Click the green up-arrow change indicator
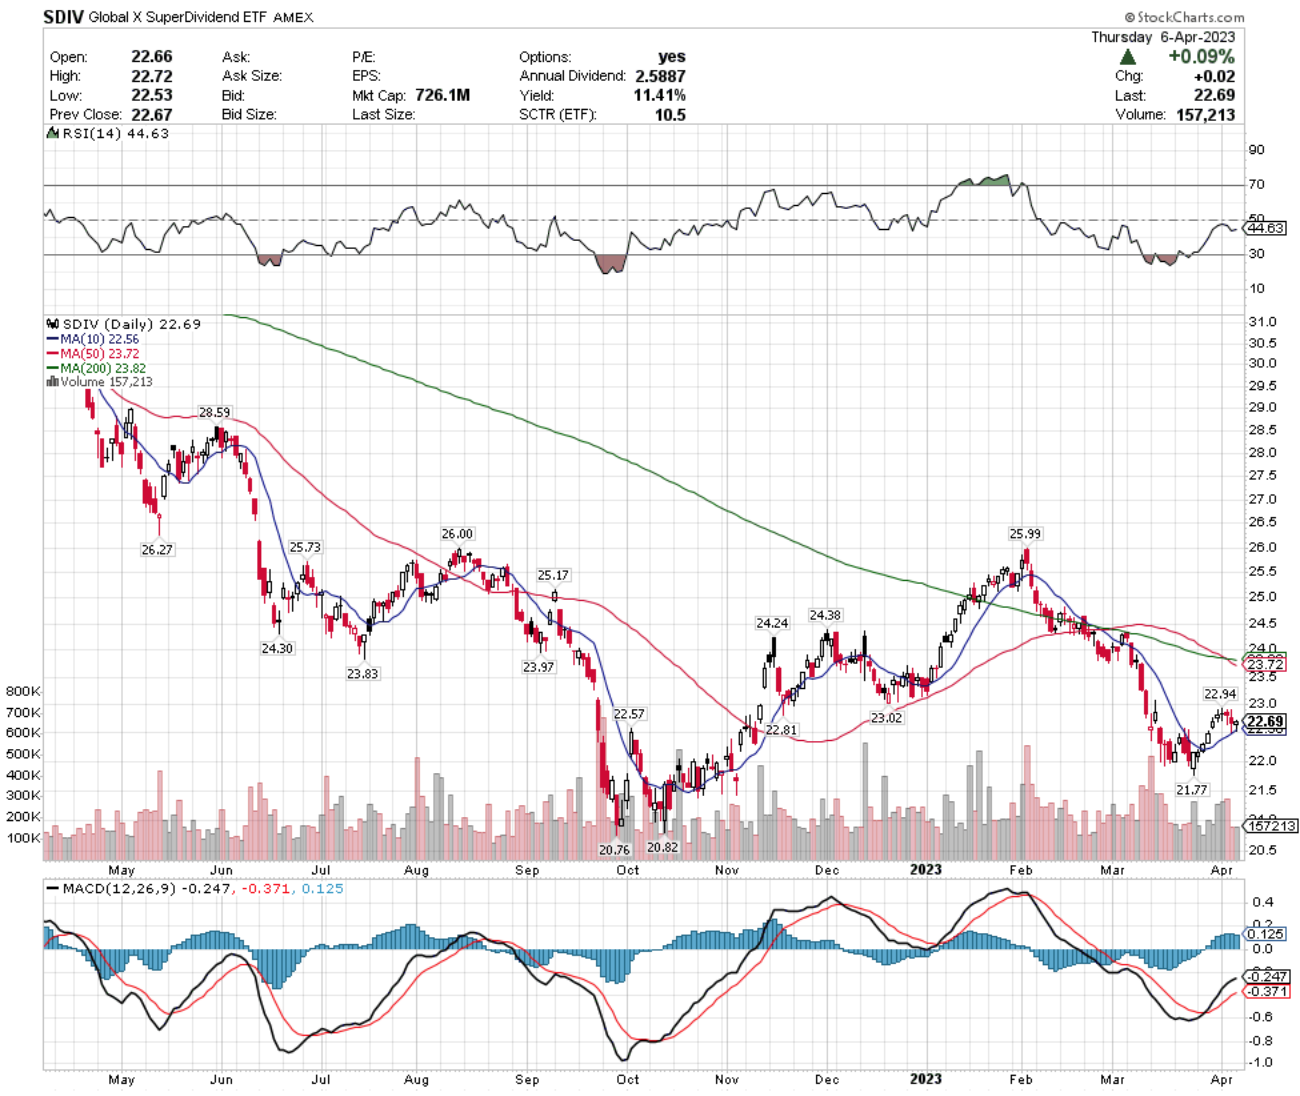 pyautogui.click(x=1128, y=57)
